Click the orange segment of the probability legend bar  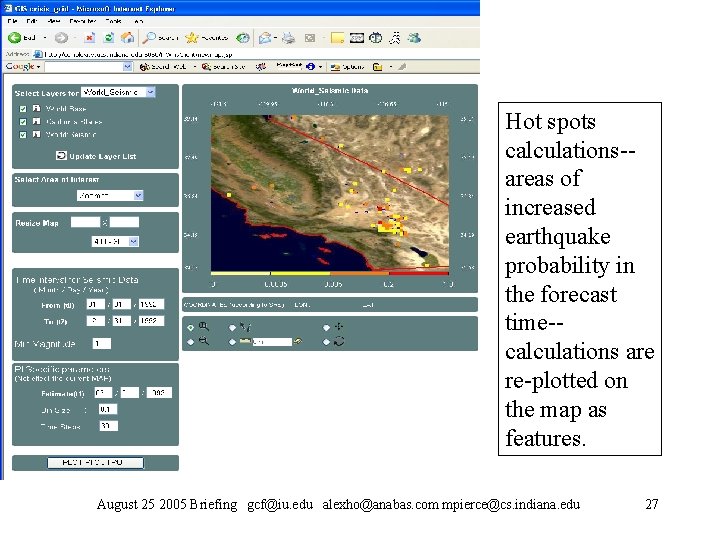359,274
